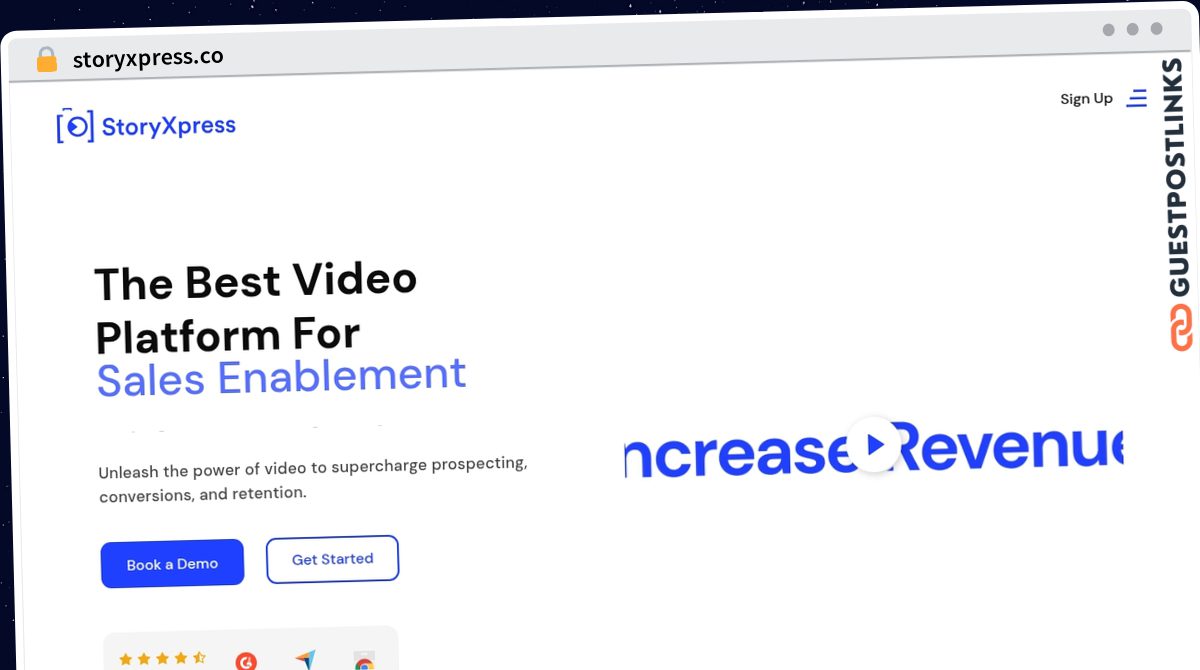
Task: Click the padlock icon in address bar
Action: point(47,60)
